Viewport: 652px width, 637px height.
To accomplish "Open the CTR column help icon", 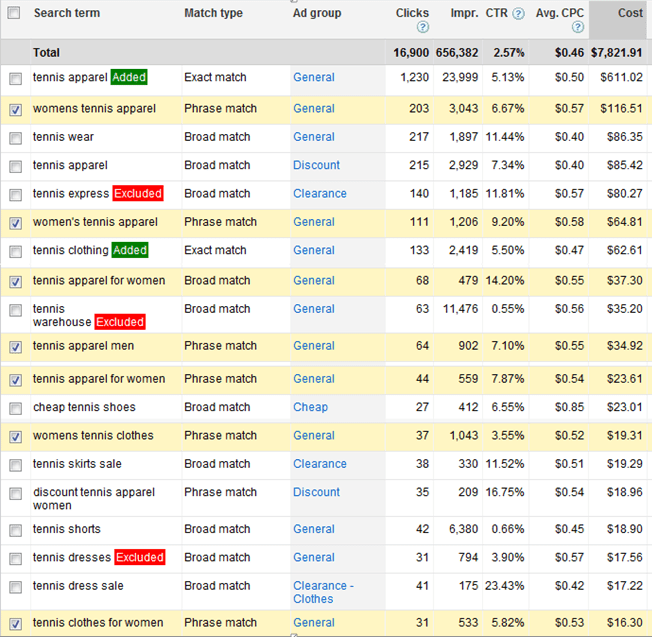I will coord(518,14).
